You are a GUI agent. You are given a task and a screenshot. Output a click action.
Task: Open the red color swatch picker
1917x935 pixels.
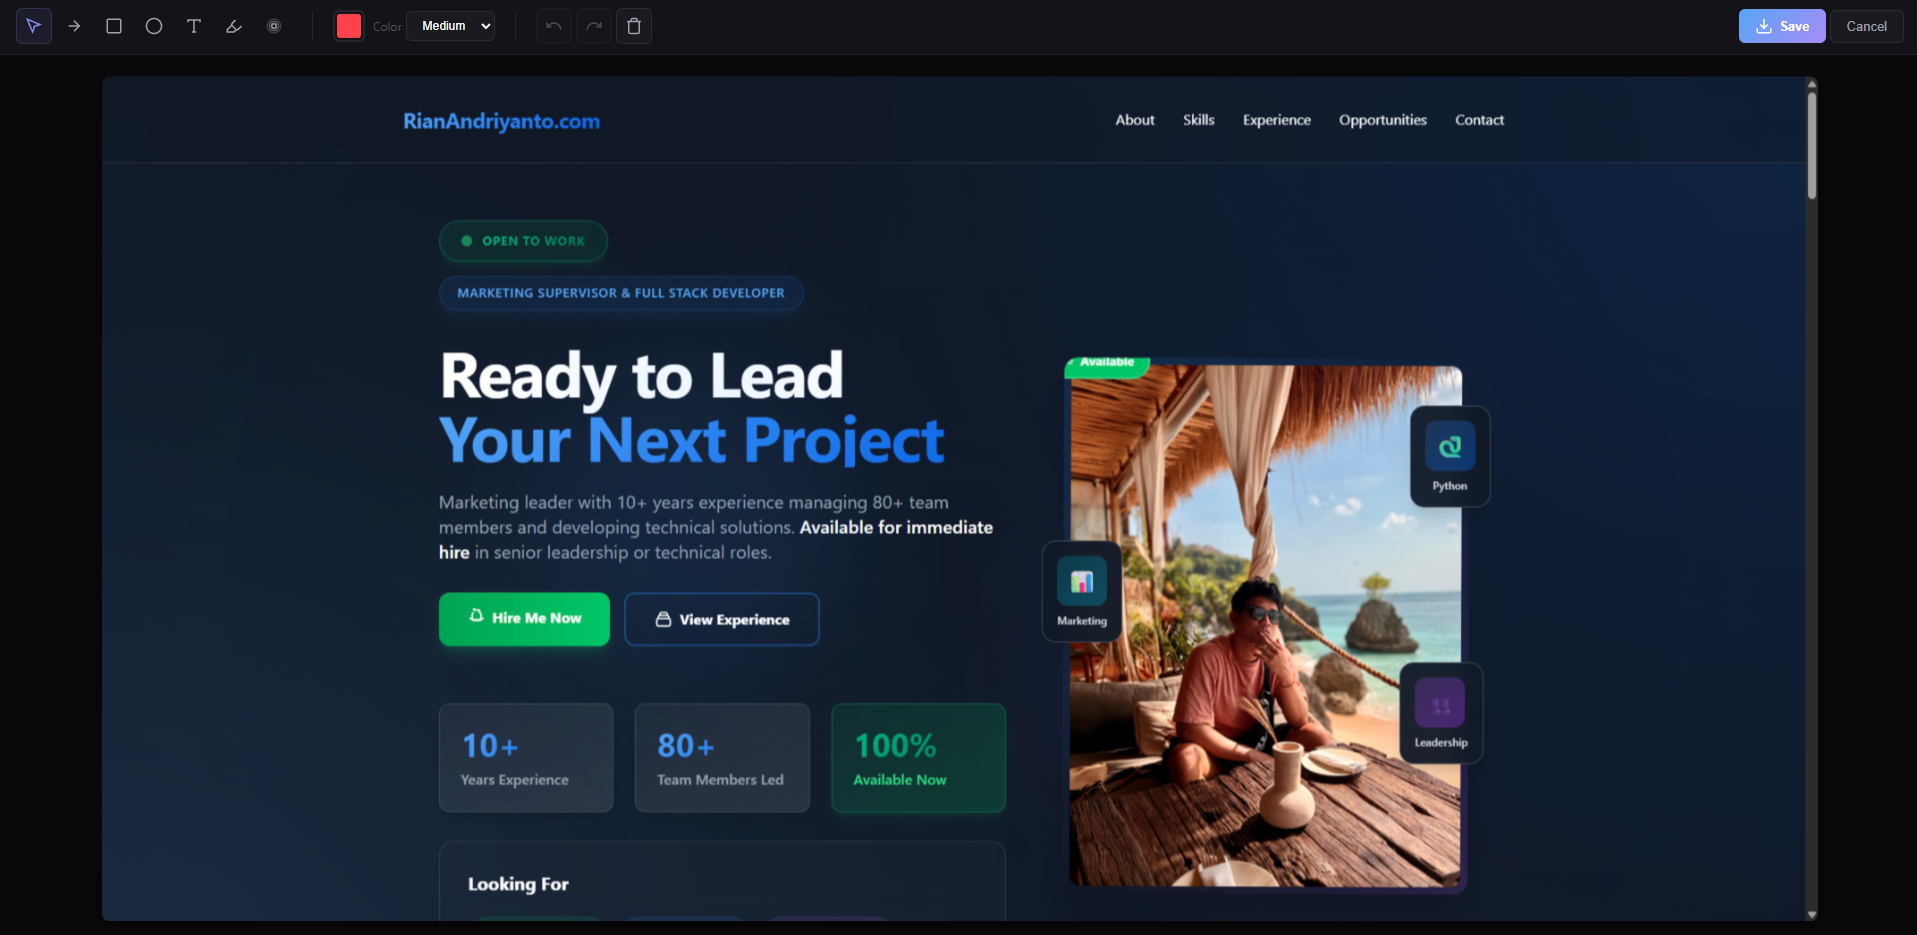[349, 26]
